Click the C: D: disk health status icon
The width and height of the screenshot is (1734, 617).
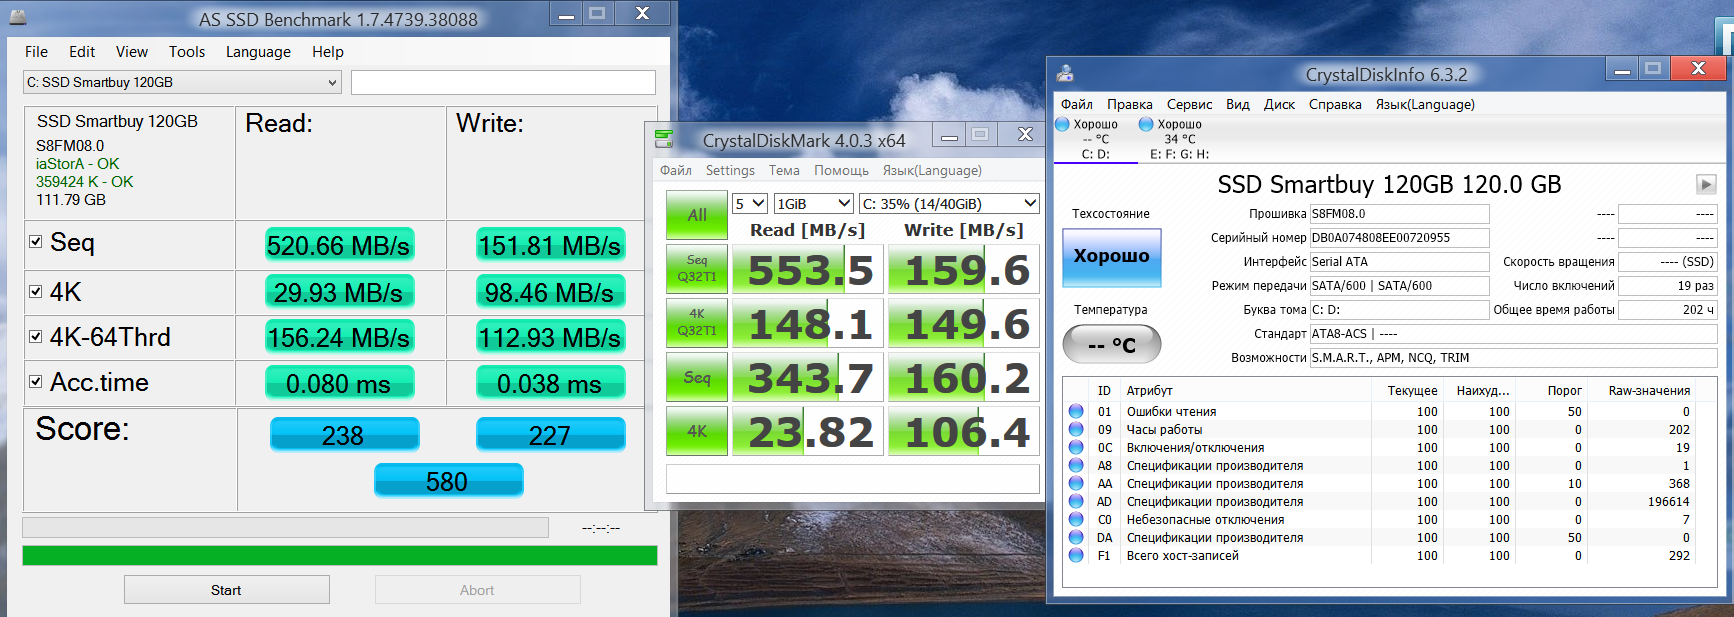pos(1063,124)
